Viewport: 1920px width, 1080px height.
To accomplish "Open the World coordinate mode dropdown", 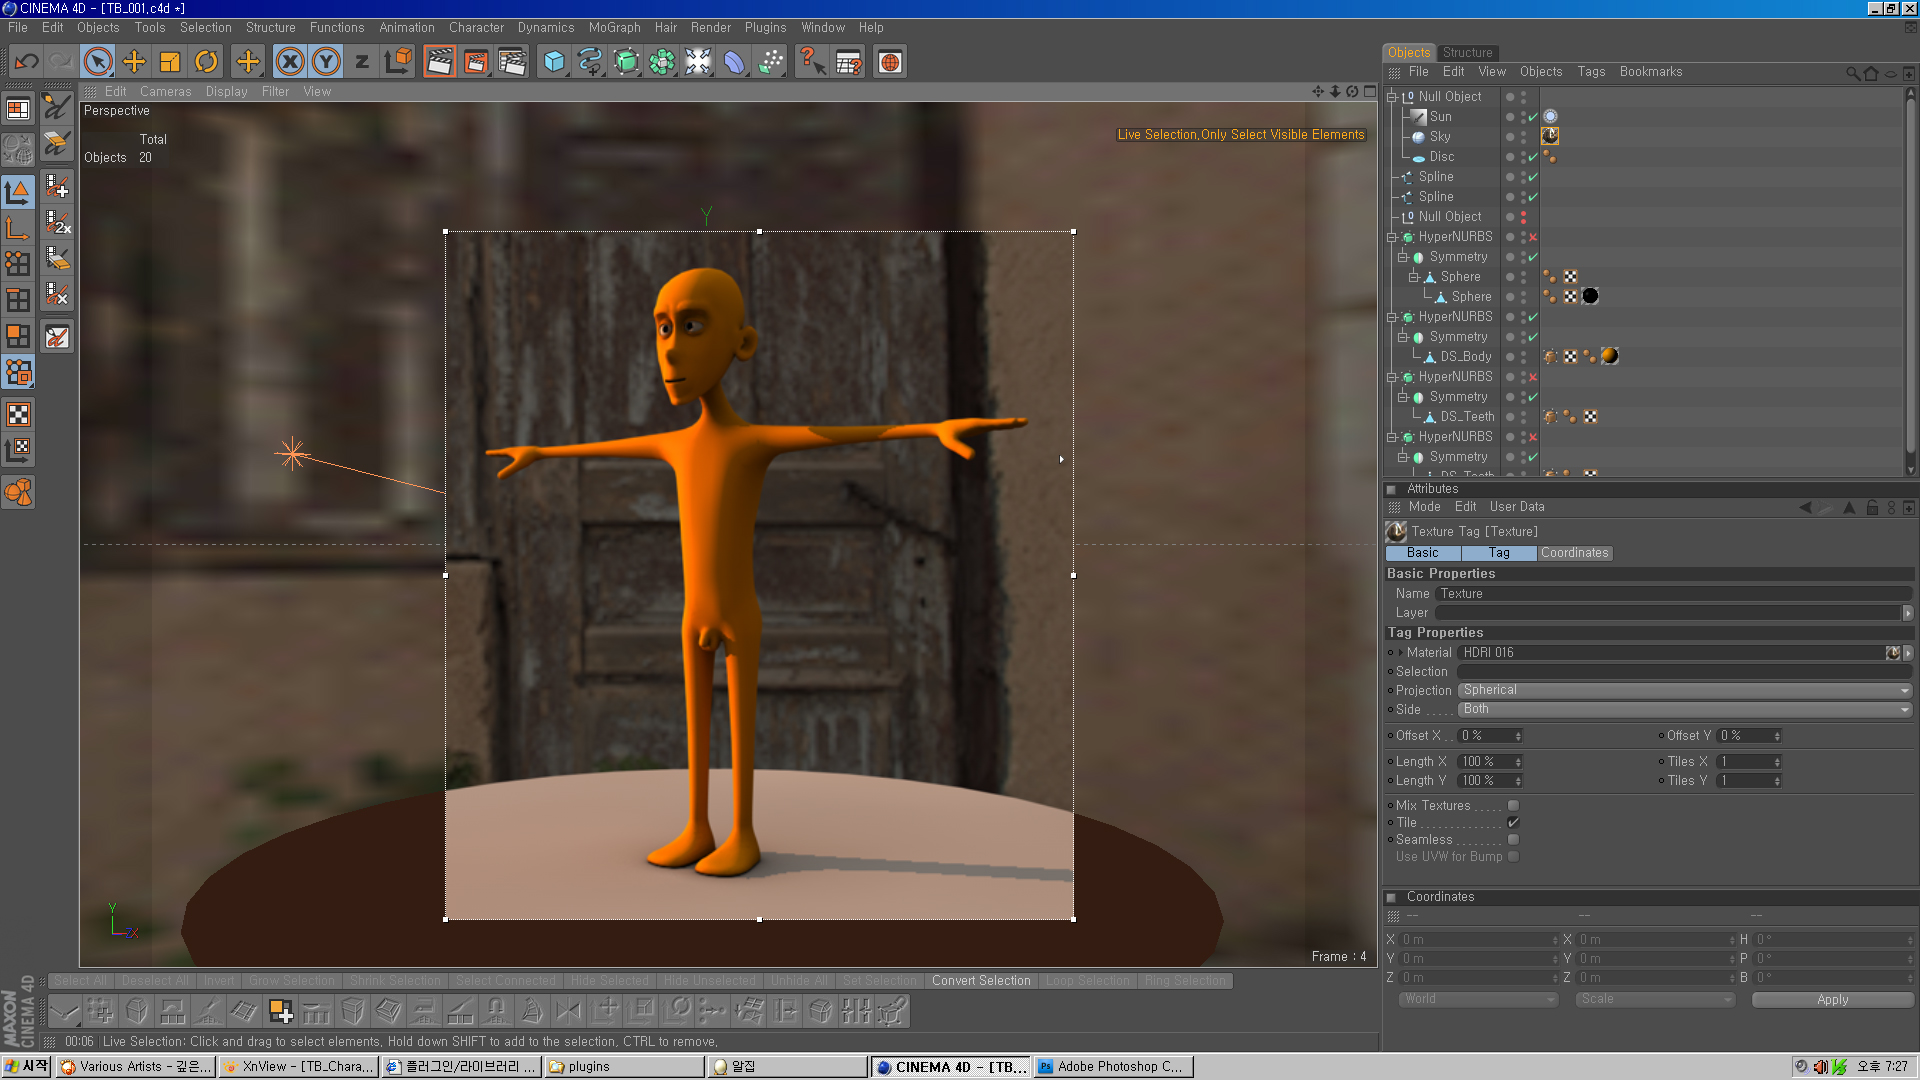I will [1479, 1000].
